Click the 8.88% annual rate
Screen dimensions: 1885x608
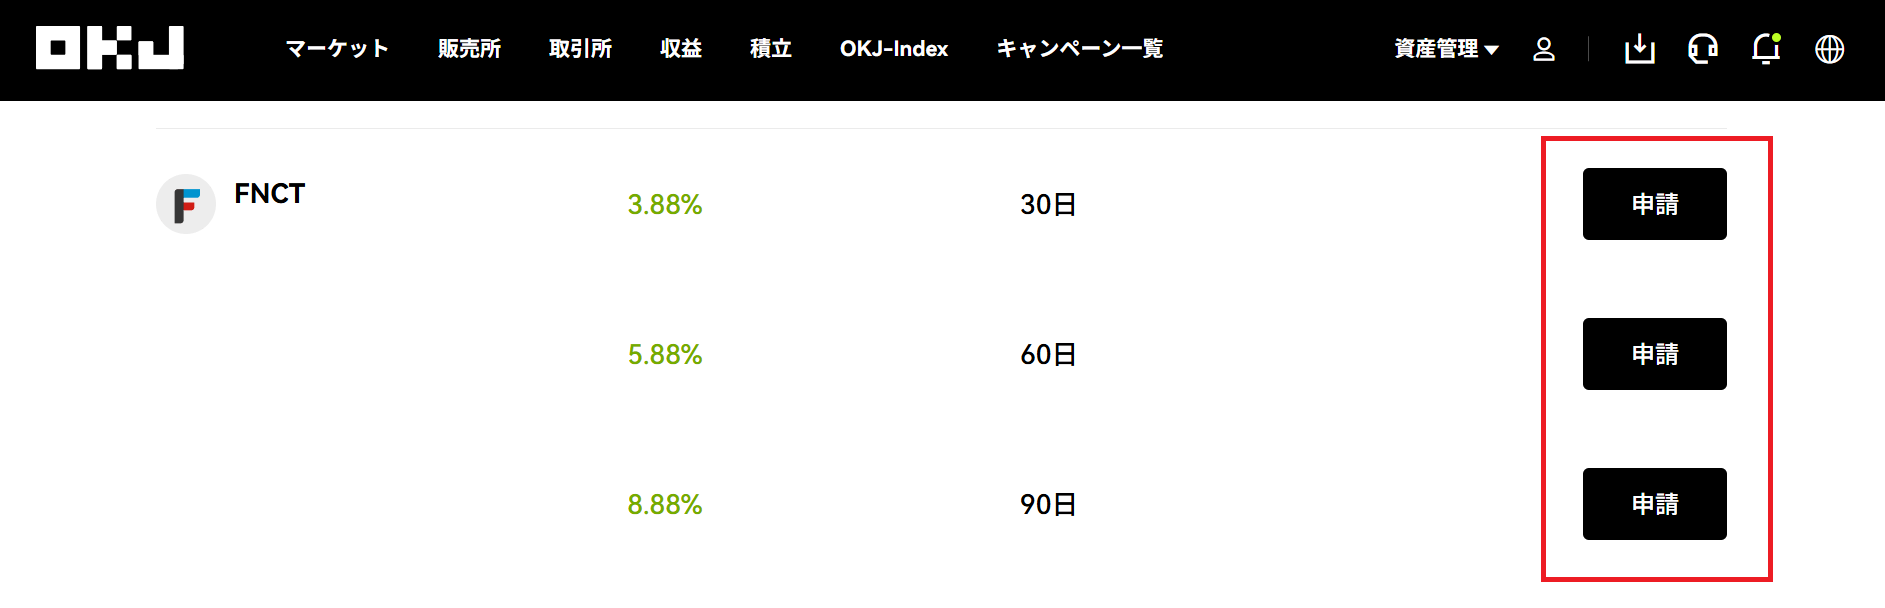[x=665, y=504]
